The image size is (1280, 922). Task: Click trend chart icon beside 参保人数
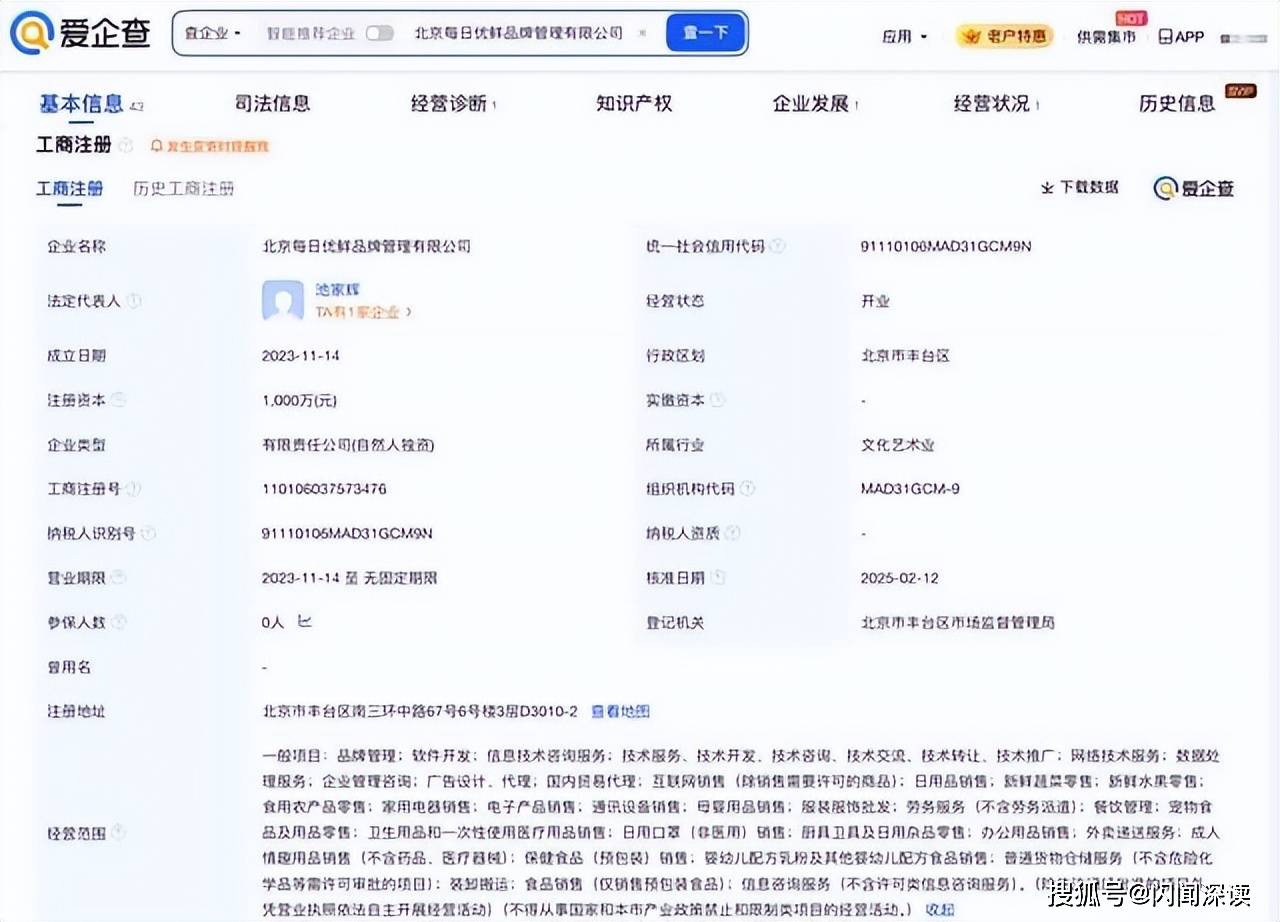click(303, 622)
